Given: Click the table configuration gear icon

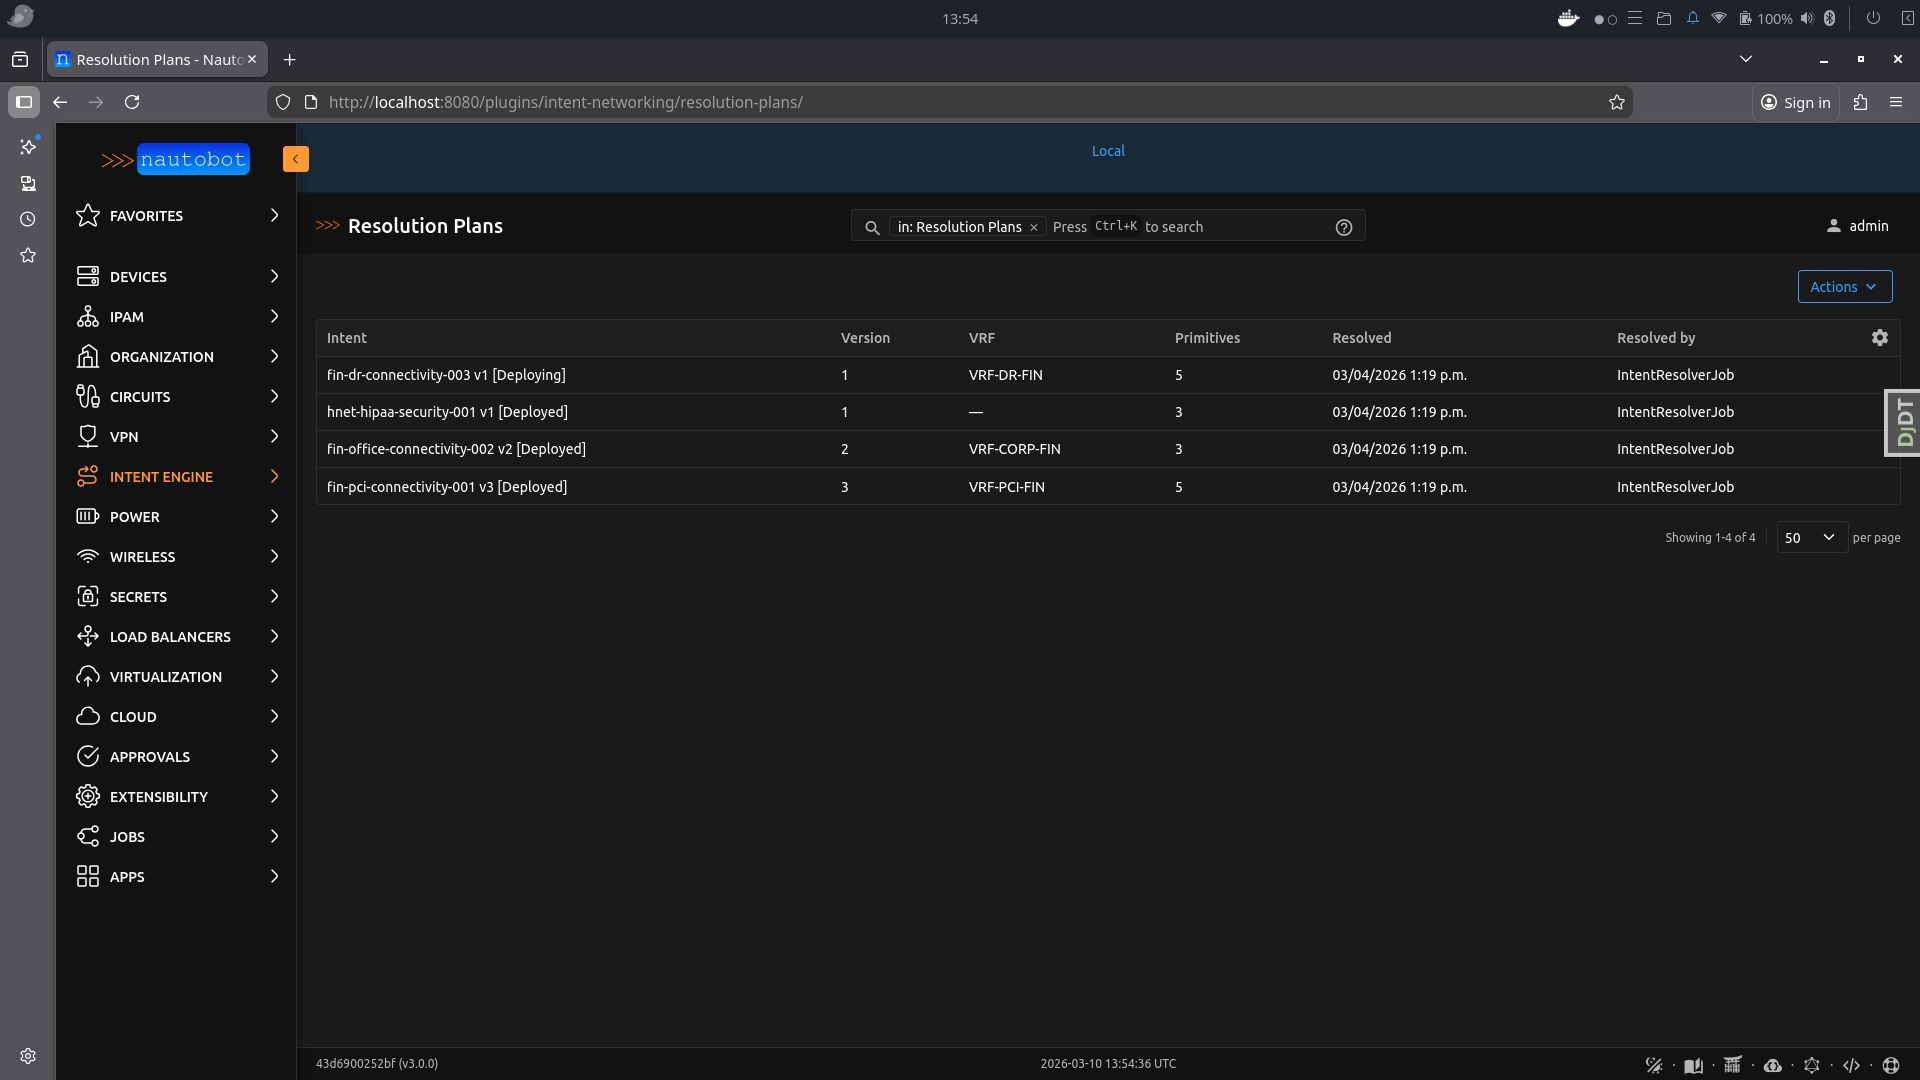Looking at the screenshot, I should [x=1879, y=338].
